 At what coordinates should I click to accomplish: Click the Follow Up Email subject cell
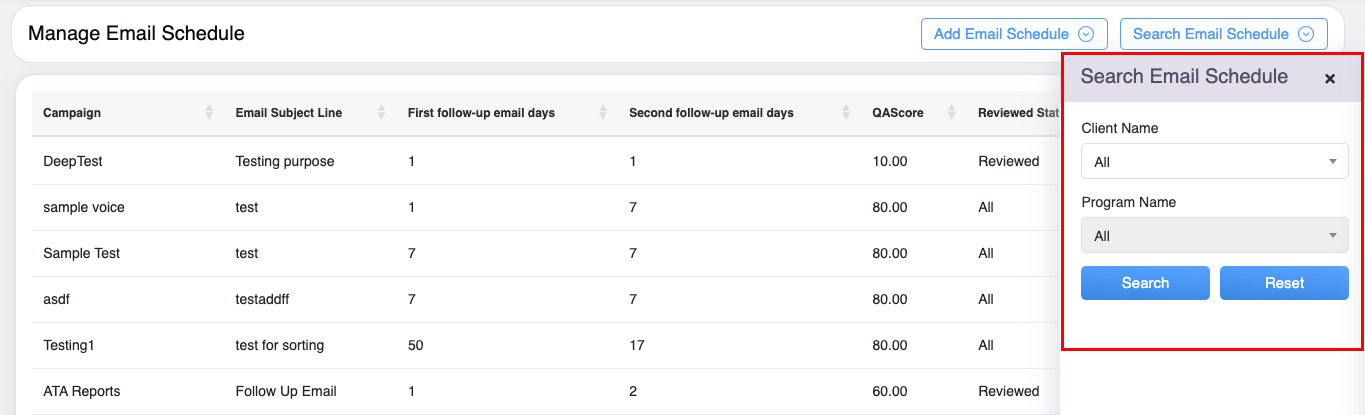tap(285, 391)
